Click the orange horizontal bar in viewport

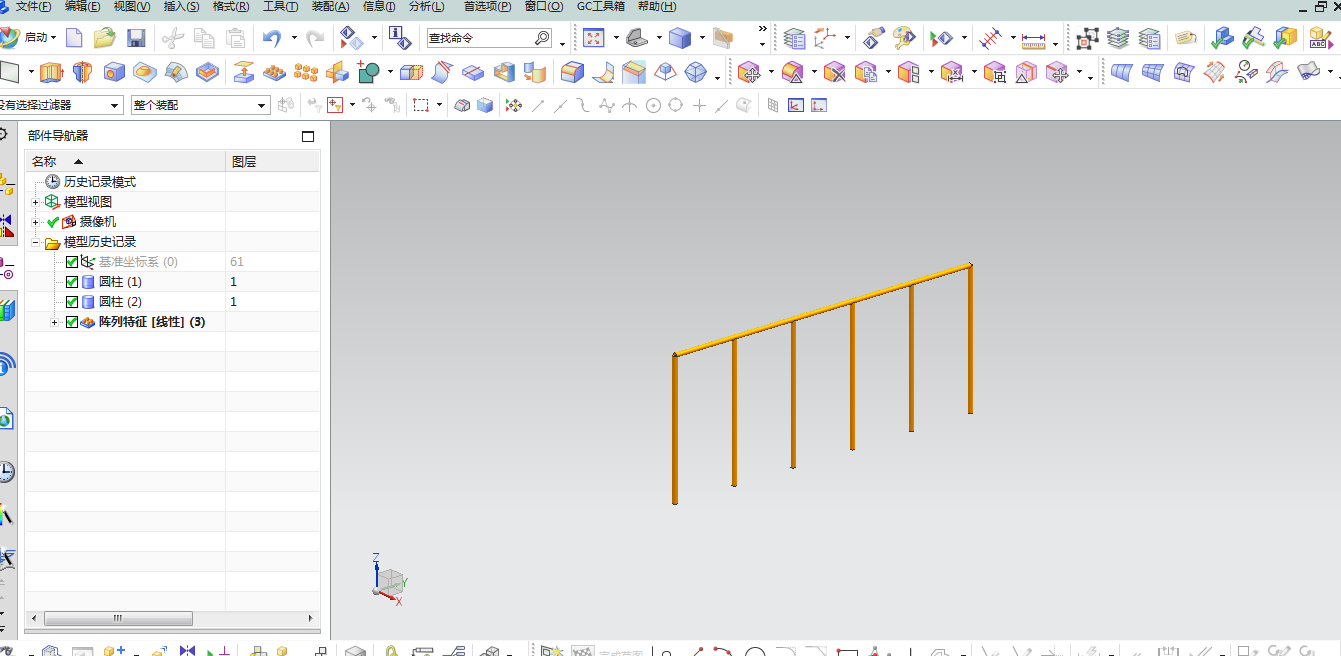[822, 310]
